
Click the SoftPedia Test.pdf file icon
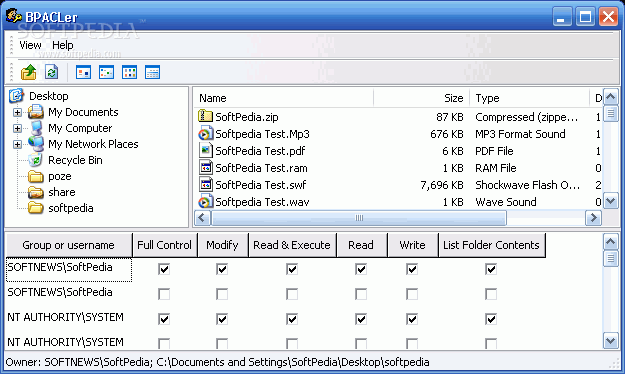tap(205, 151)
